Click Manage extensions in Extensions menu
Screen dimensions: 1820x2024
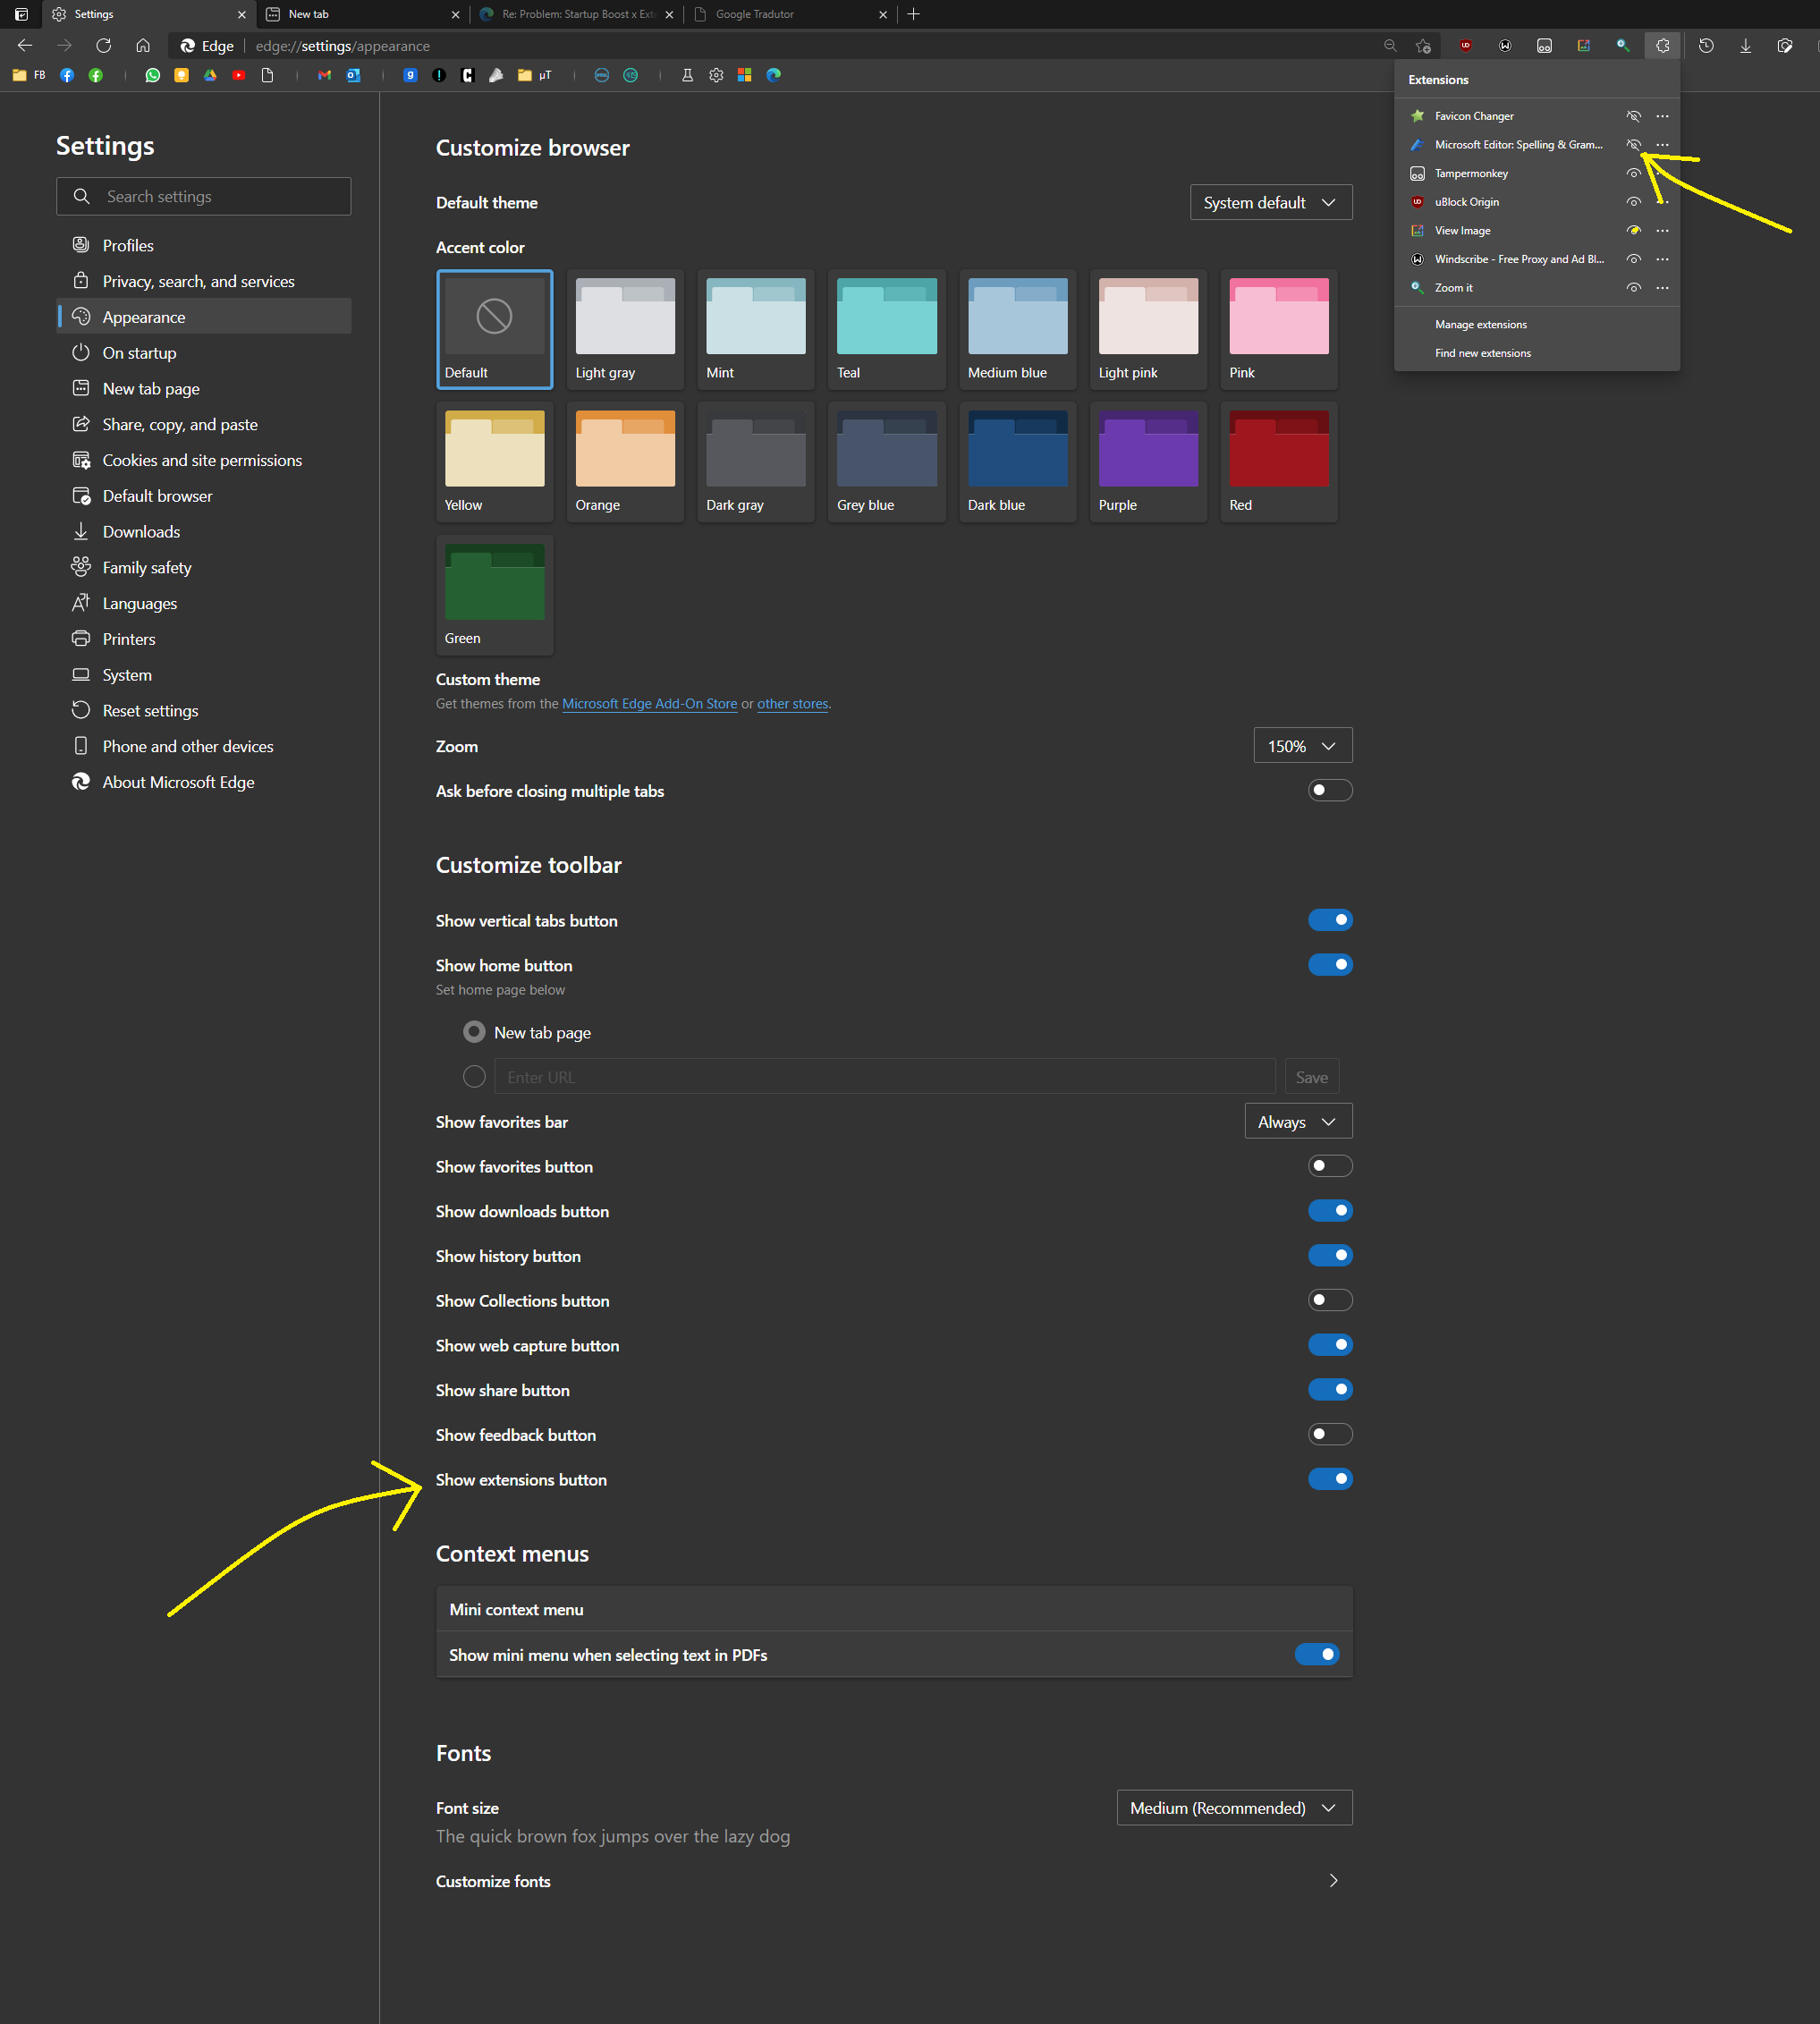click(1480, 324)
